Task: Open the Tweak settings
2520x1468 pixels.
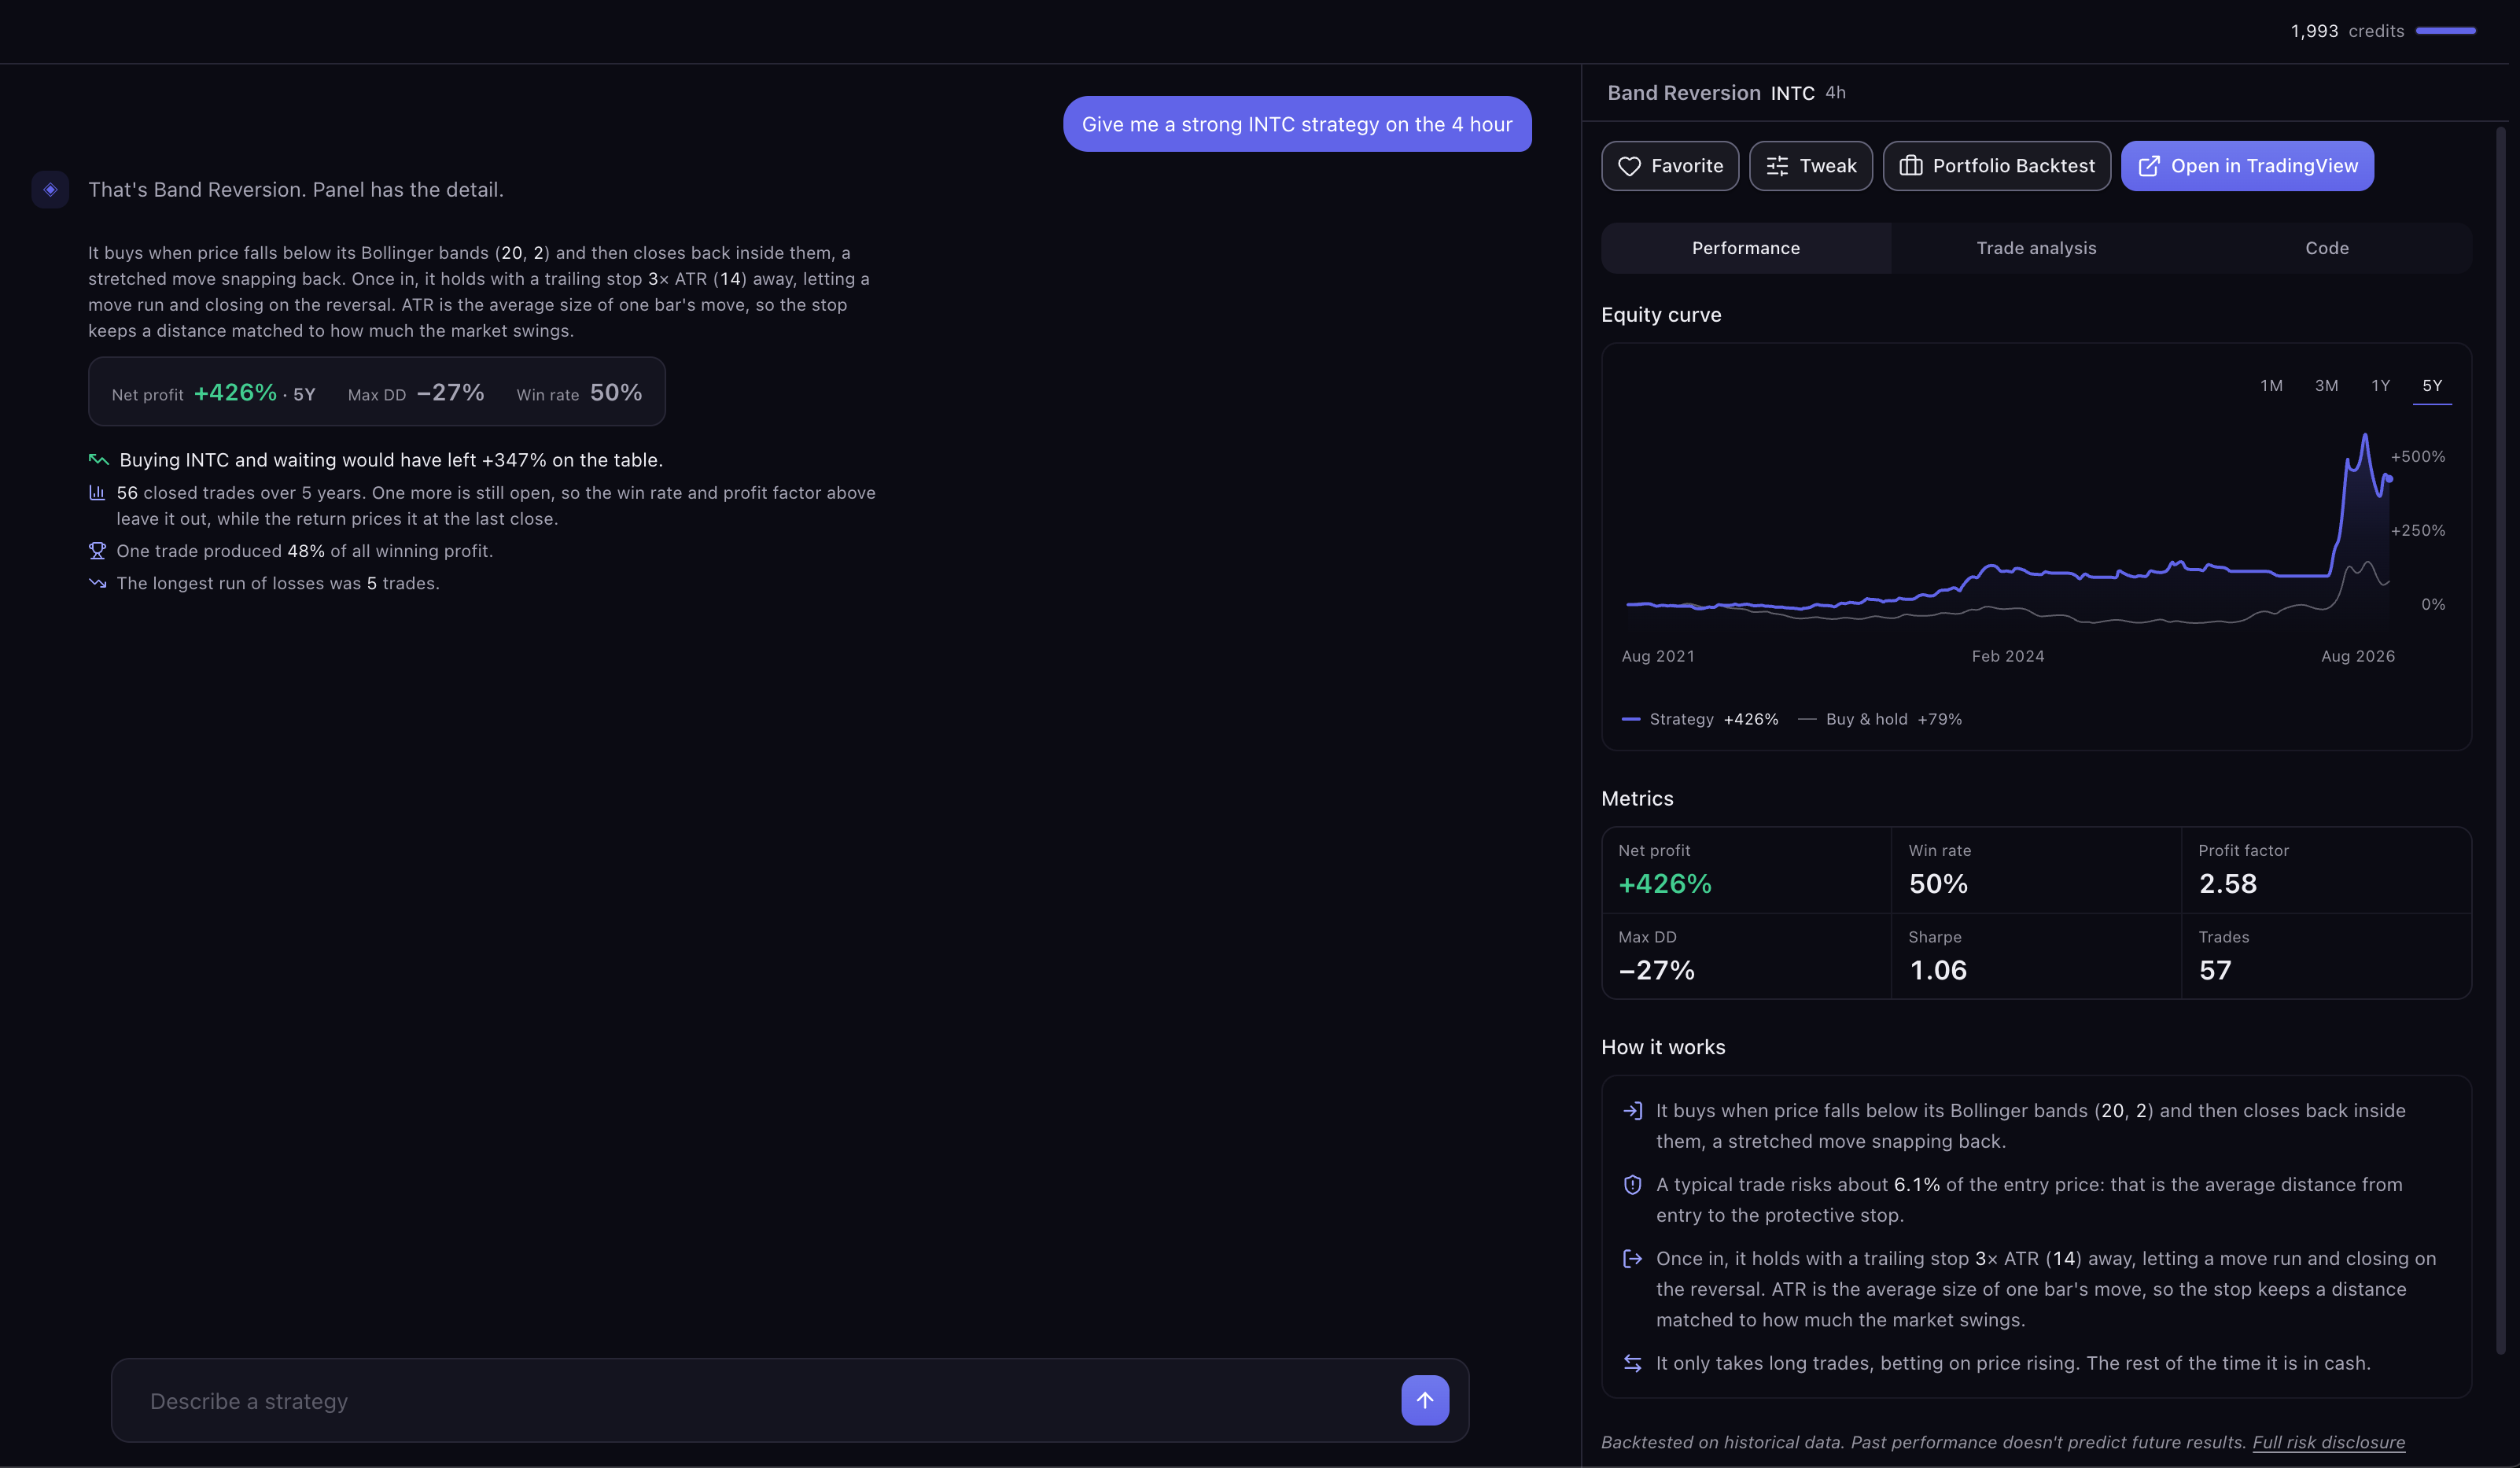Action: pyautogui.click(x=1810, y=166)
